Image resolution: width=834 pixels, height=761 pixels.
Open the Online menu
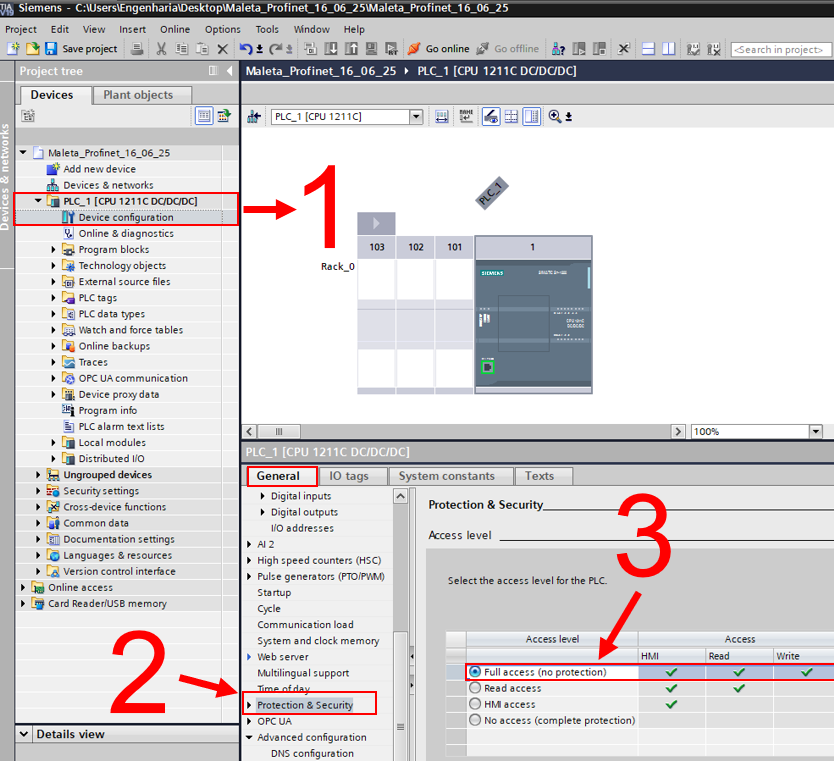(175, 29)
